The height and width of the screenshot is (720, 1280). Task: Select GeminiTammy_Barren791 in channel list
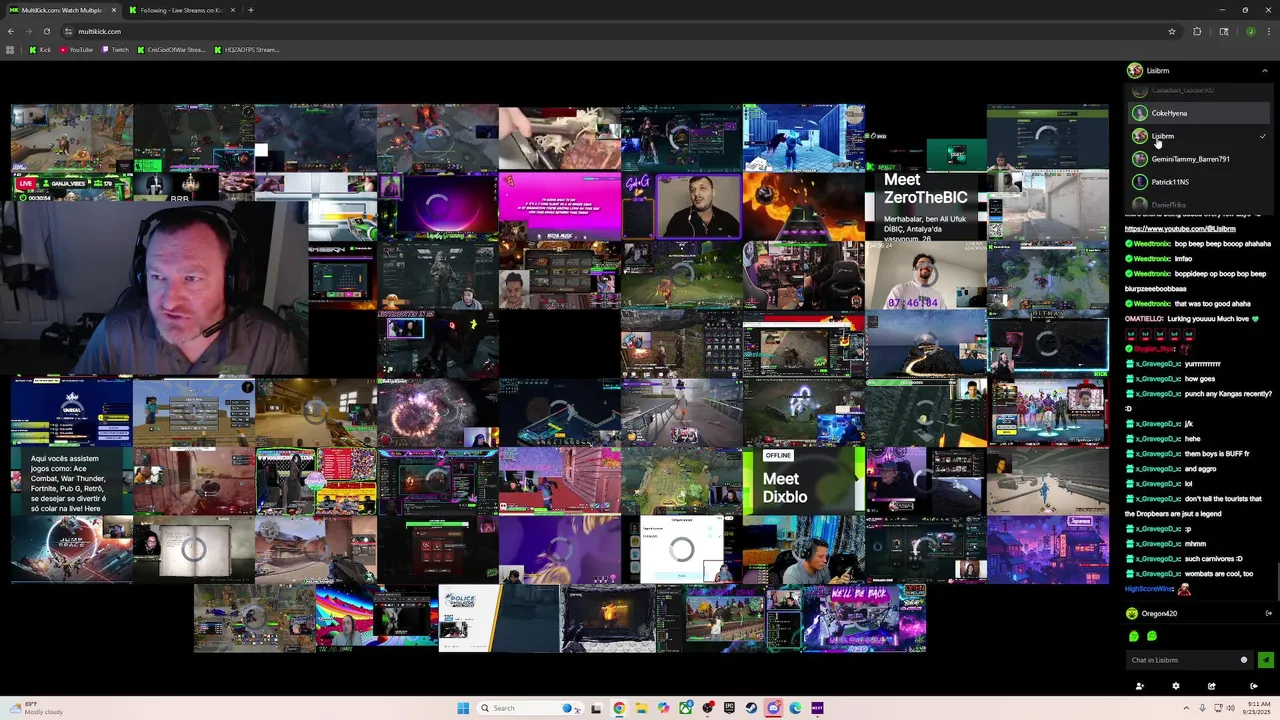click(1198, 159)
